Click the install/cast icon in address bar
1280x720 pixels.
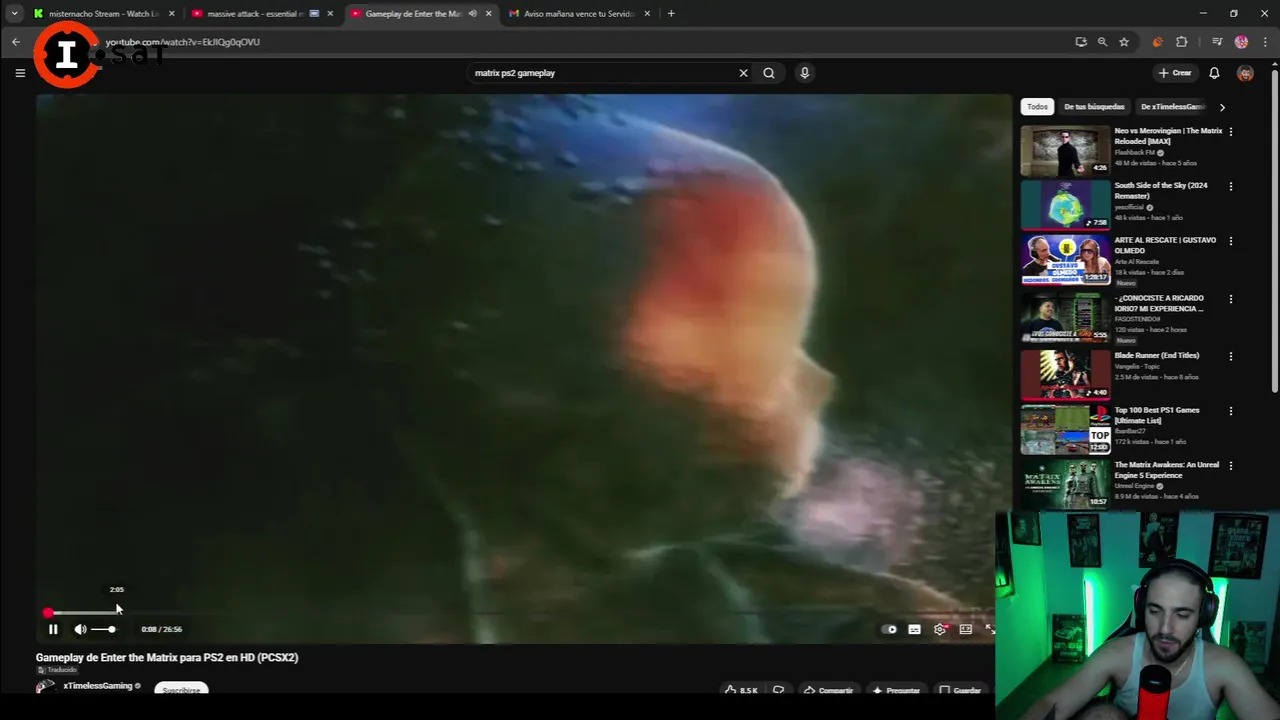click(x=1081, y=42)
